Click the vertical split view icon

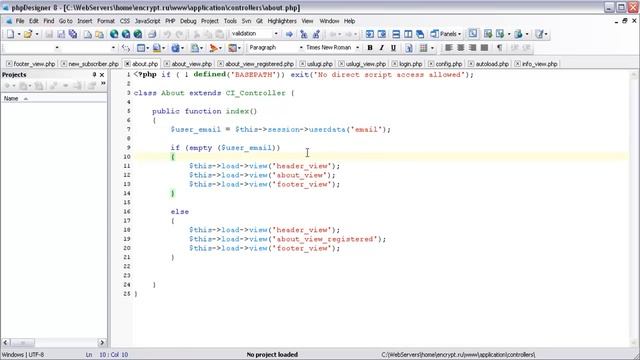point(408,34)
